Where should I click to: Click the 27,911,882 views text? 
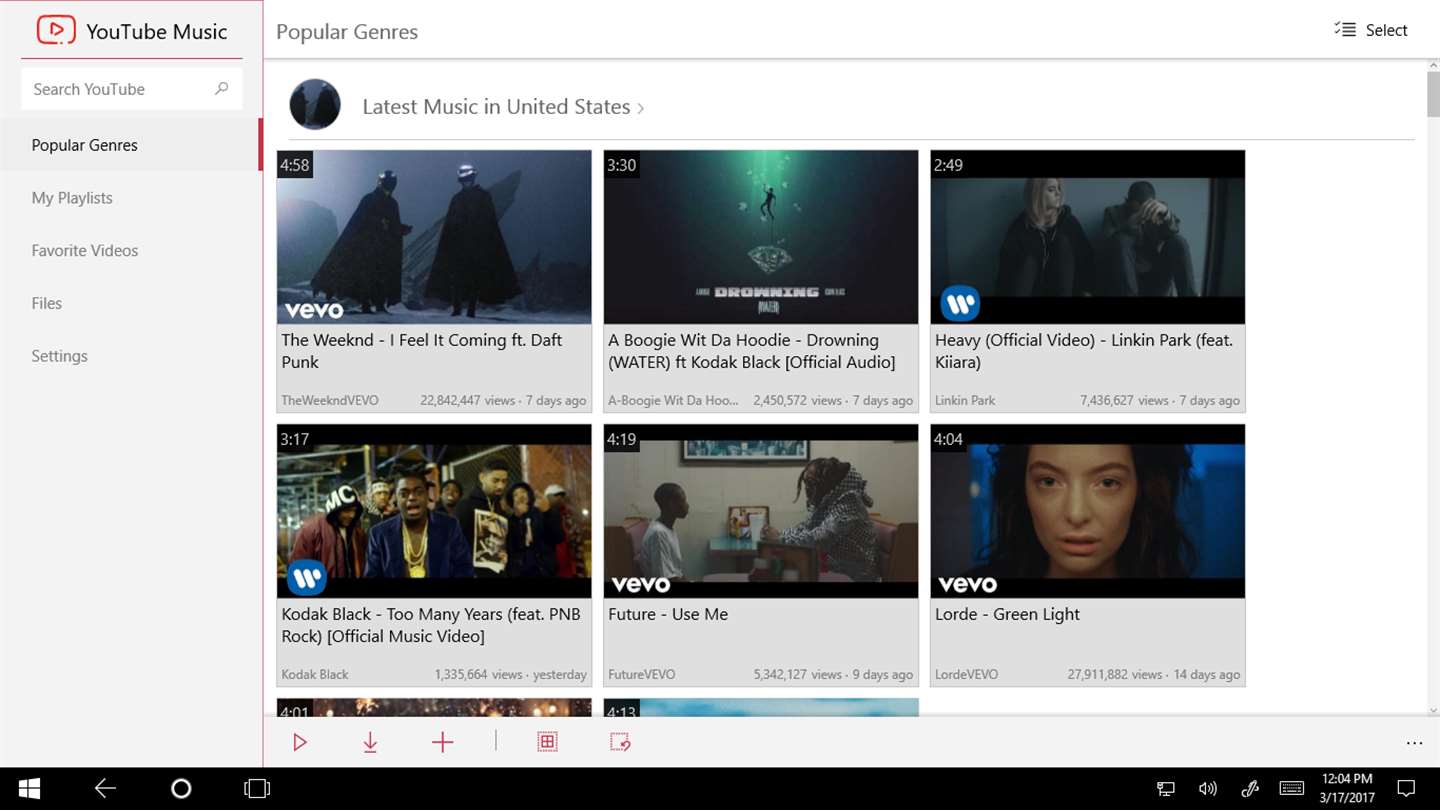coord(1115,674)
